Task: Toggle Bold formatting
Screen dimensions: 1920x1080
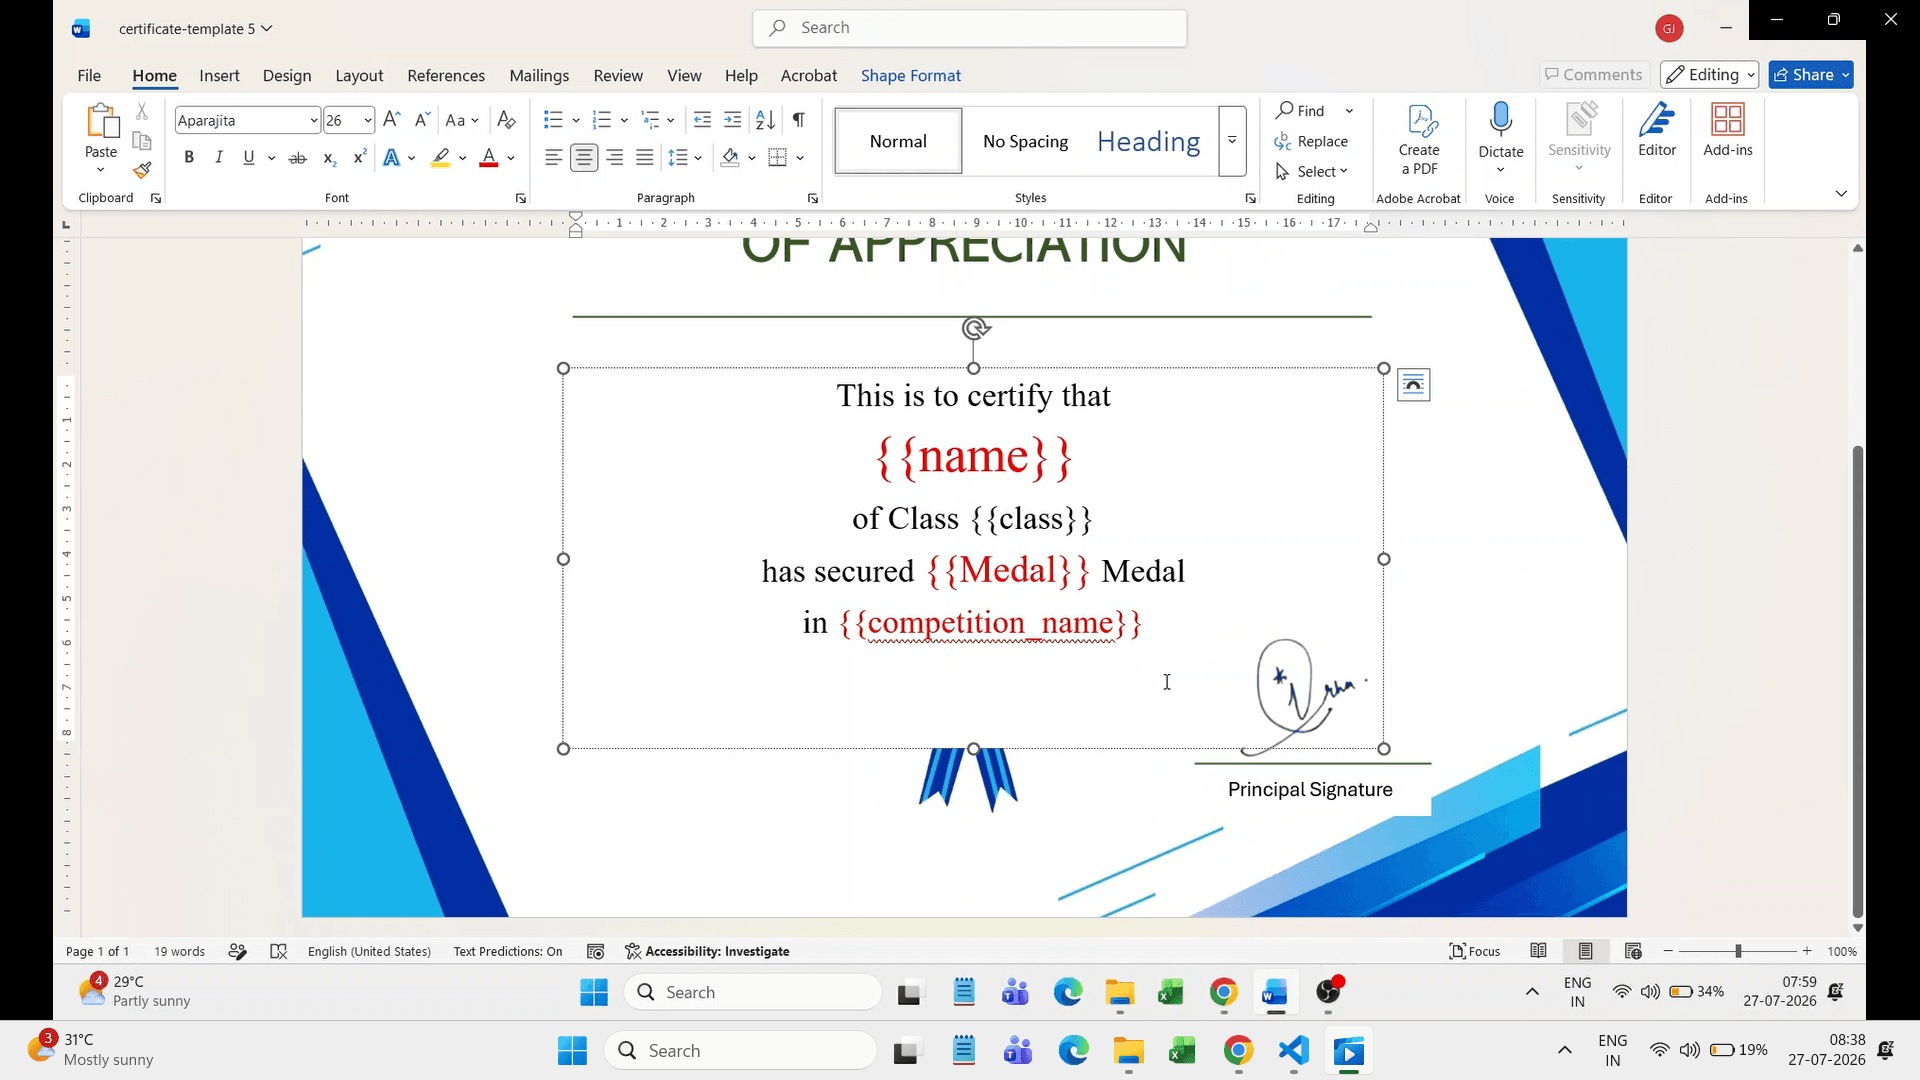Action: point(189,158)
